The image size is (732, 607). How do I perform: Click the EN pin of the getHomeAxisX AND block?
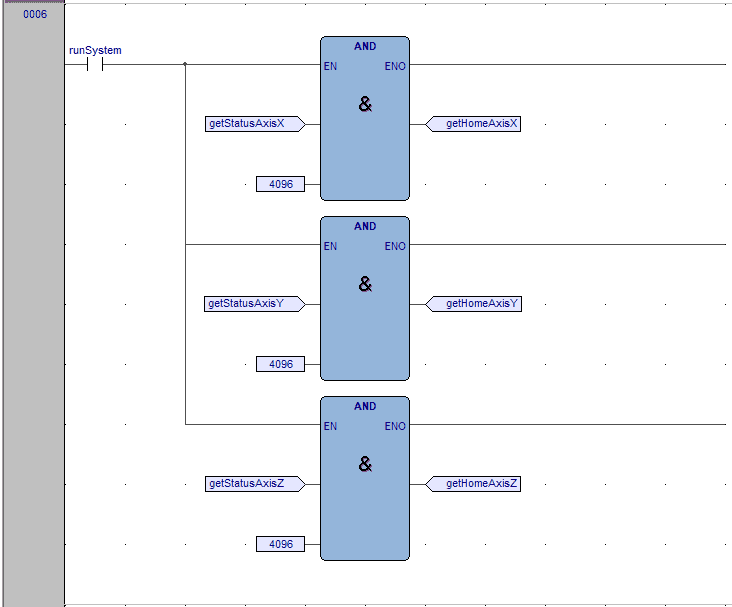331,66
